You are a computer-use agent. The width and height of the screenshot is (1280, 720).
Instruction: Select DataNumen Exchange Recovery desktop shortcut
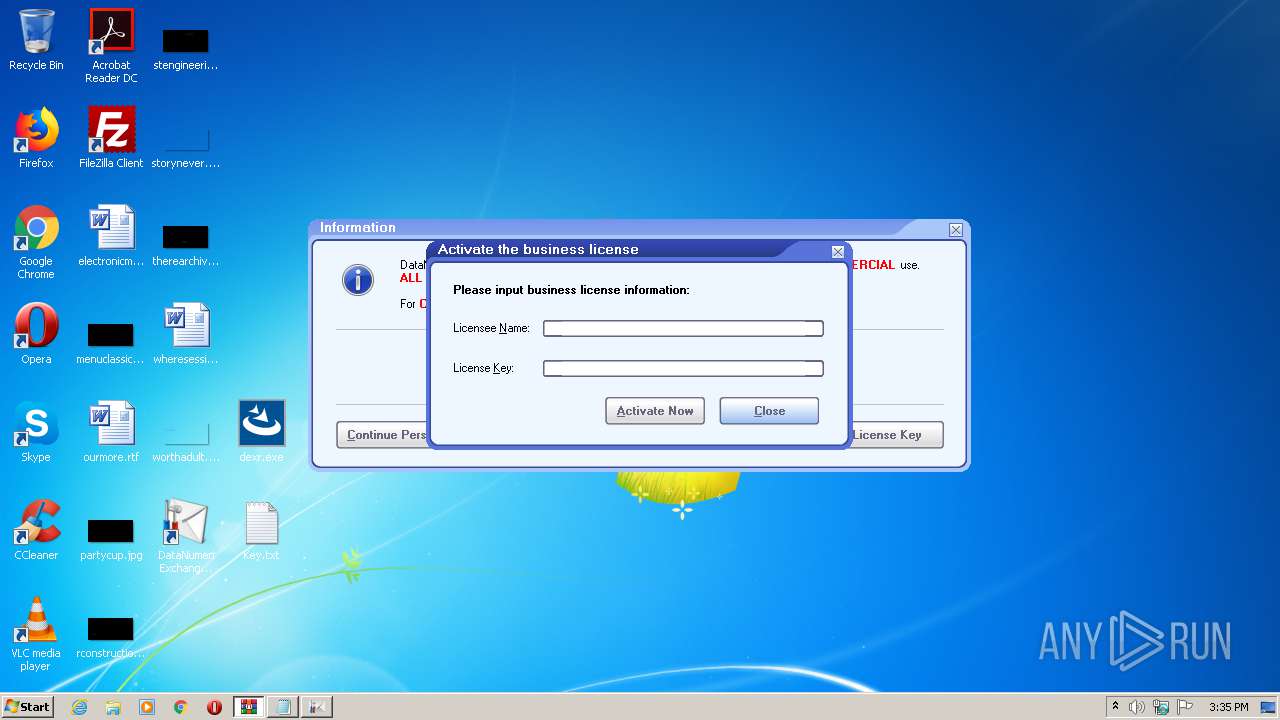click(186, 536)
